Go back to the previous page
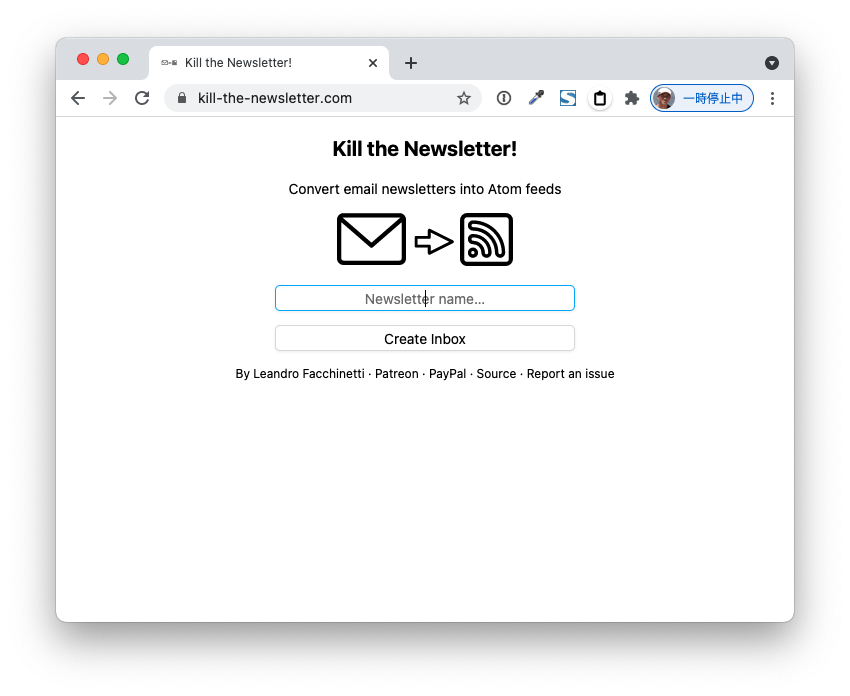The image size is (850, 696). click(x=78, y=98)
